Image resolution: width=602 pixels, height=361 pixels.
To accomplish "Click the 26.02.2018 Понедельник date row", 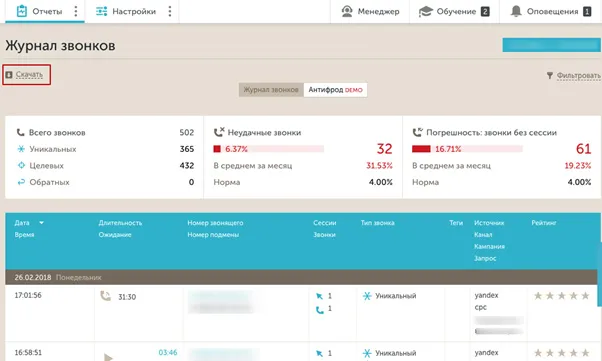I will click(301, 277).
